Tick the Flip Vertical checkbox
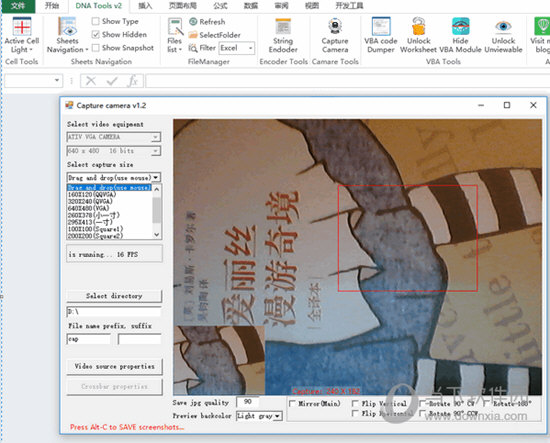550x443 pixels. point(355,404)
